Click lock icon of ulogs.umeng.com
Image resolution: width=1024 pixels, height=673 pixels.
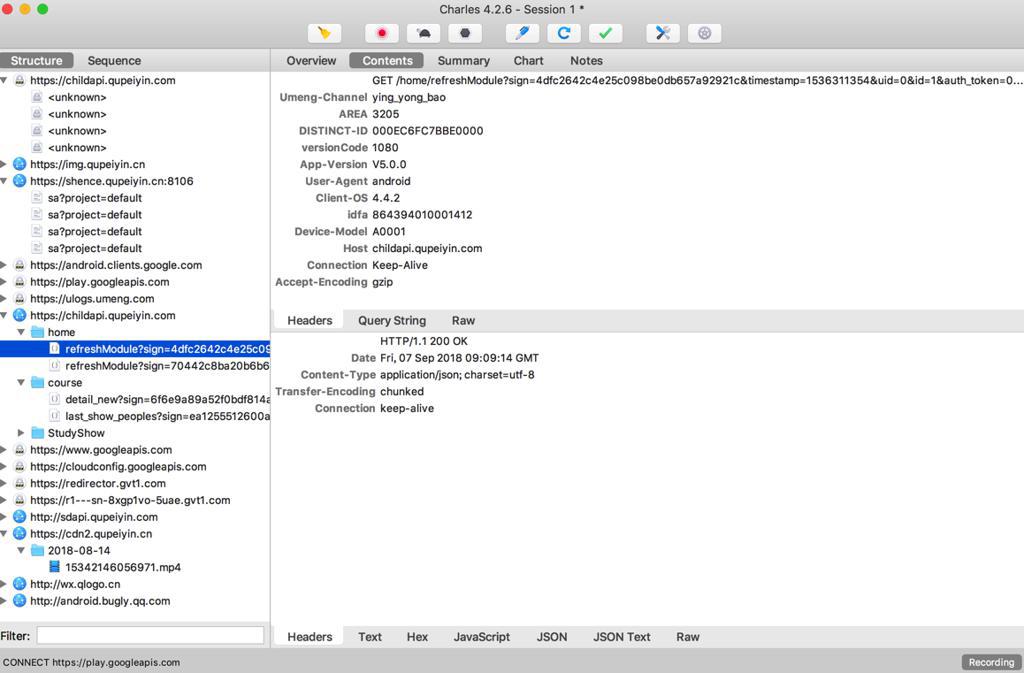[x=20, y=299]
